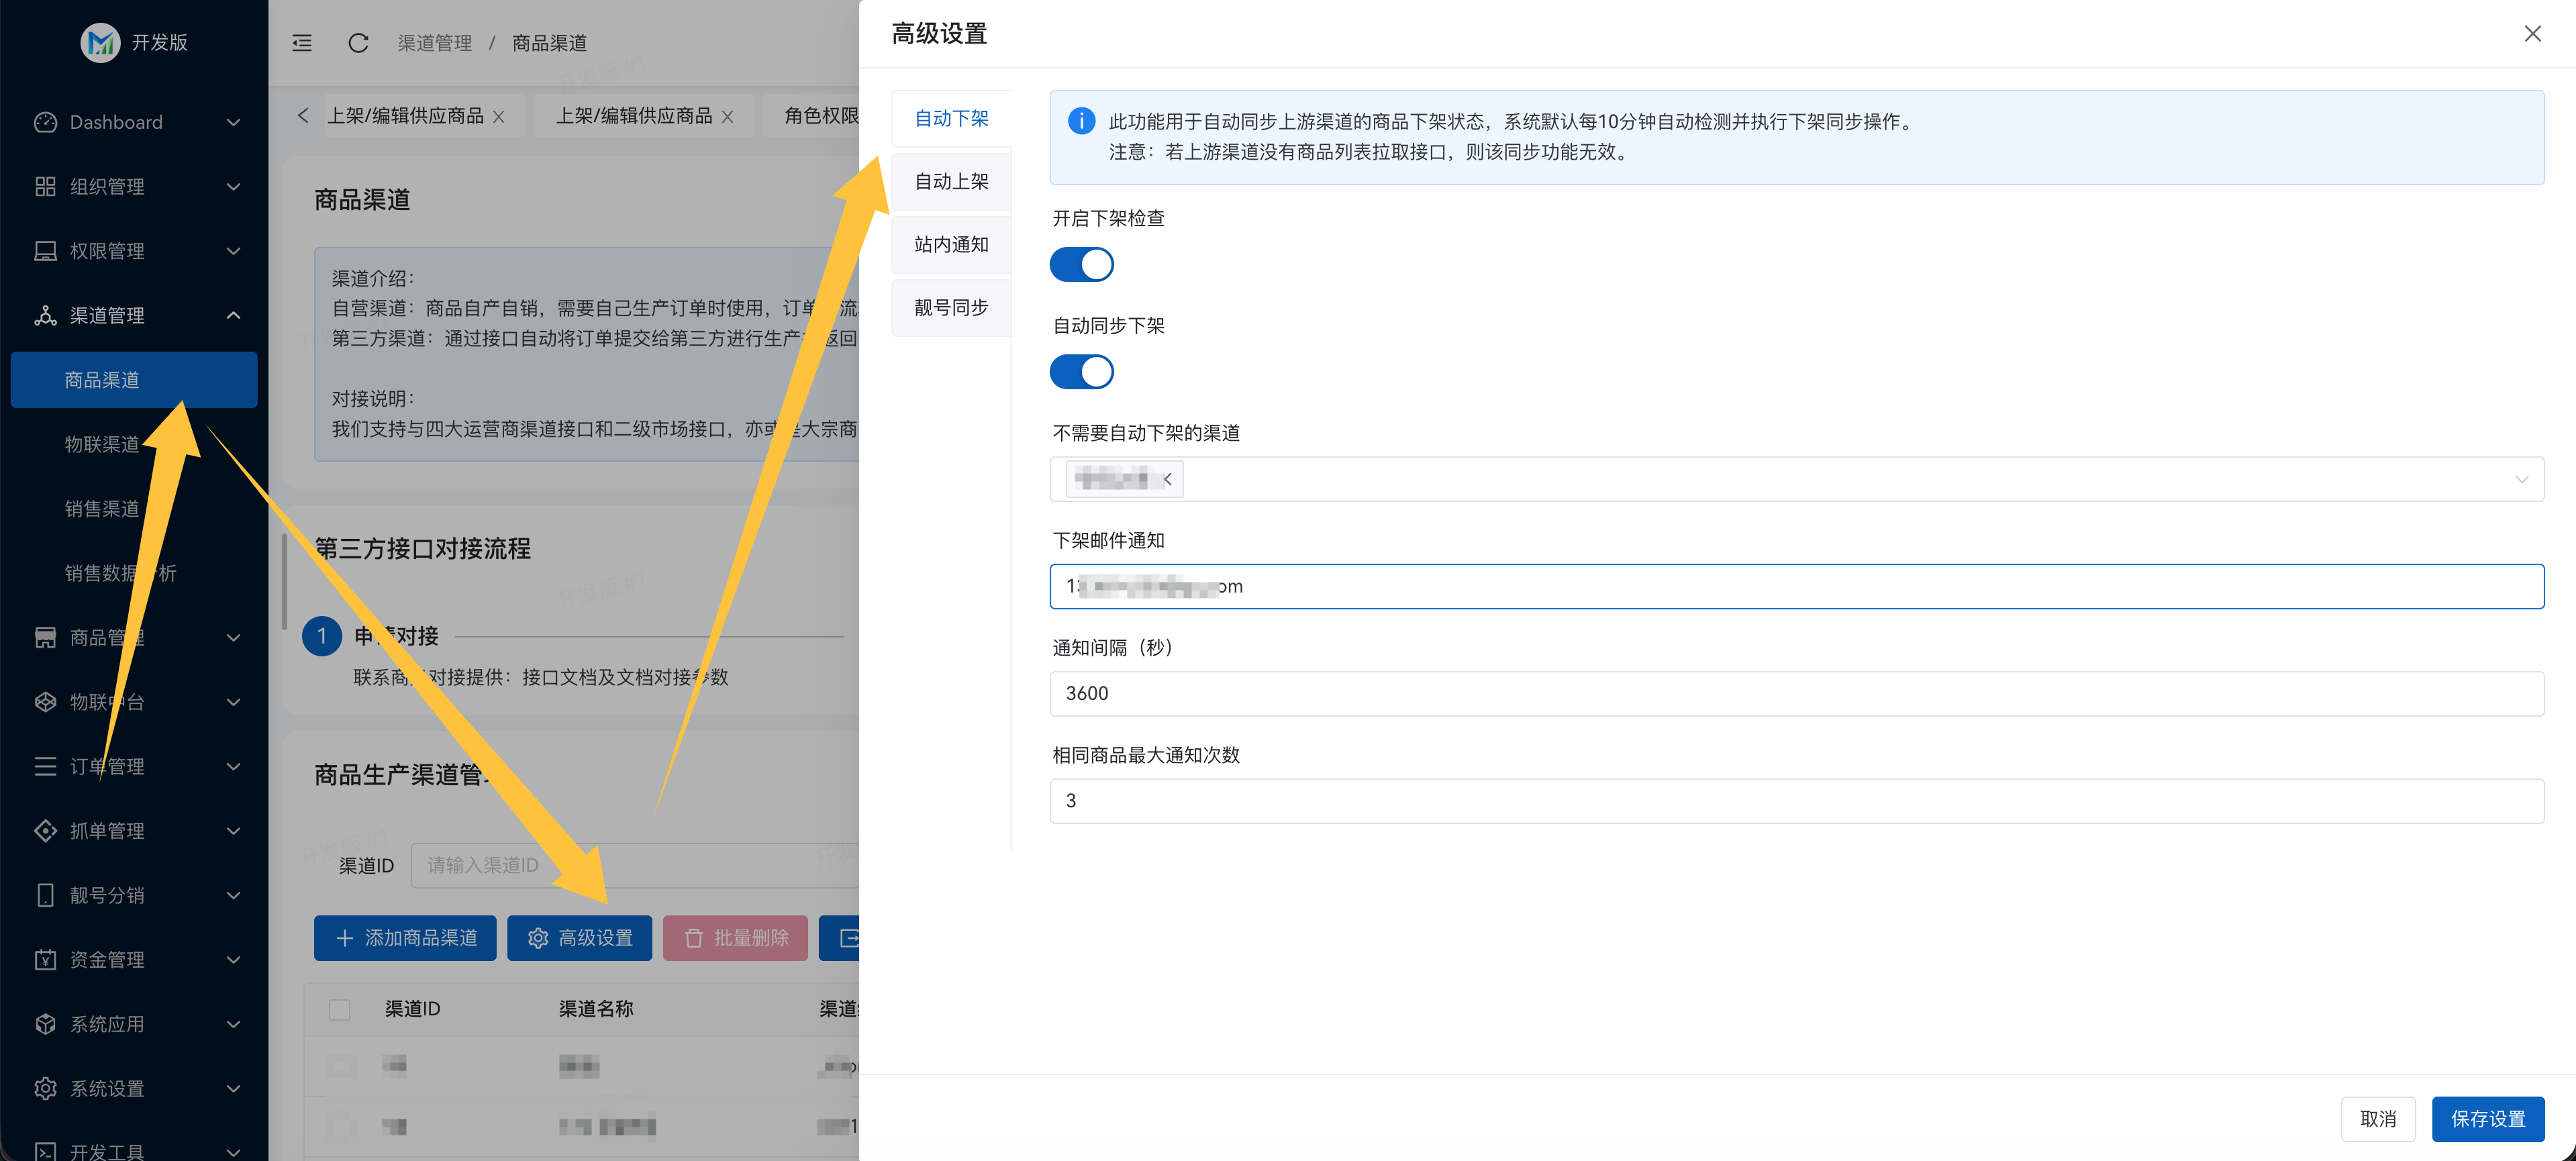The height and width of the screenshot is (1161, 2576).
Task: Click the scroll tabs left arrow
Action: (303, 116)
